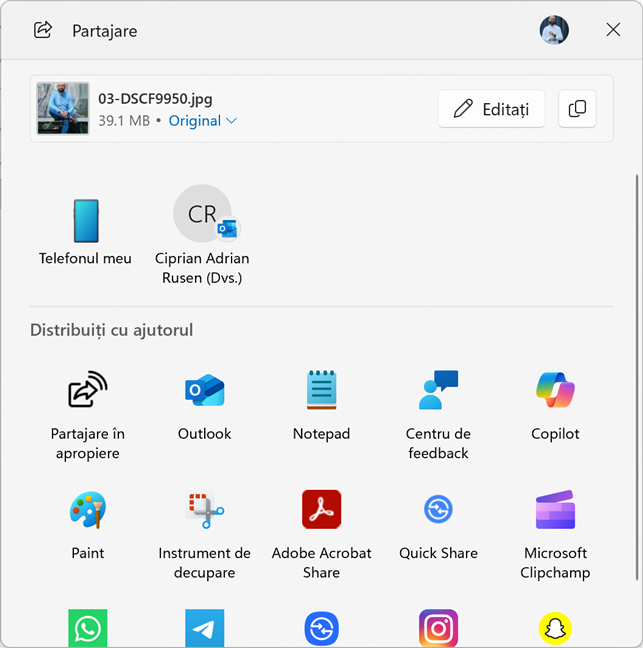643x648 pixels.
Task: Copy file using the copy button
Action: tap(577, 109)
